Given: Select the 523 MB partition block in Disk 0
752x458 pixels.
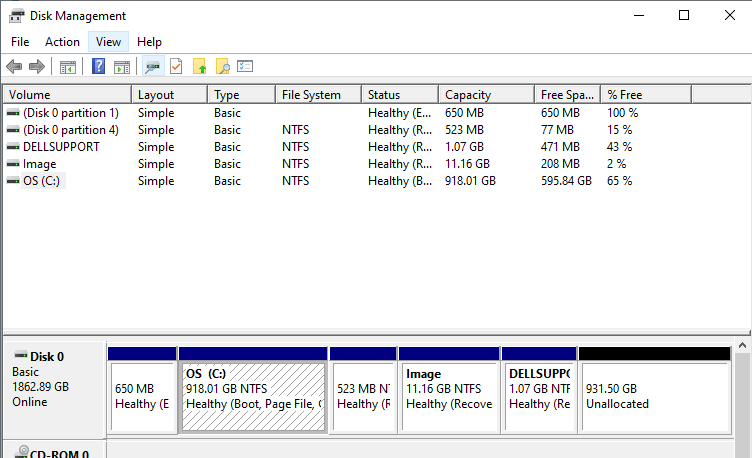Looking at the screenshot, I should coord(363,390).
